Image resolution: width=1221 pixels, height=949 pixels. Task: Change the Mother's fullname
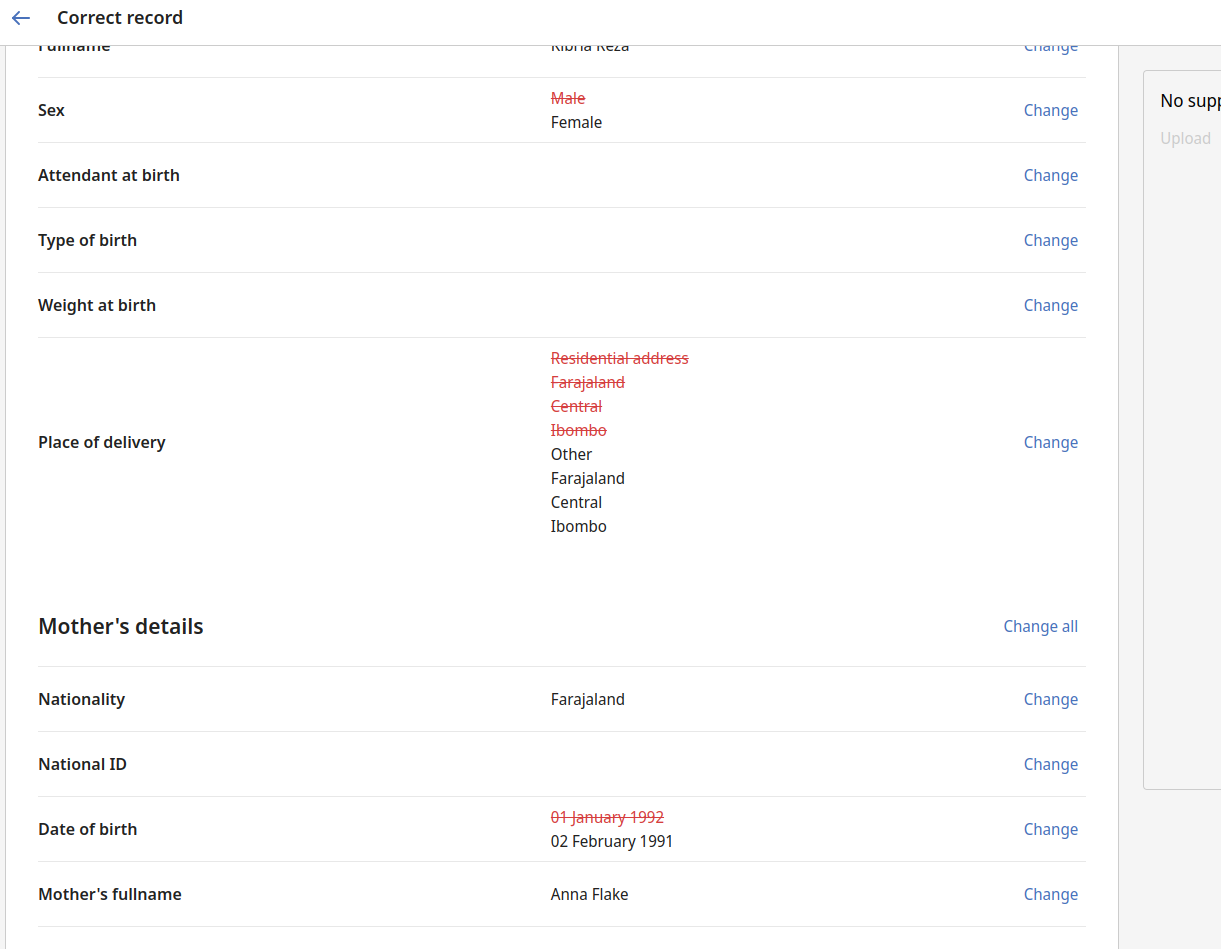(1050, 894)
